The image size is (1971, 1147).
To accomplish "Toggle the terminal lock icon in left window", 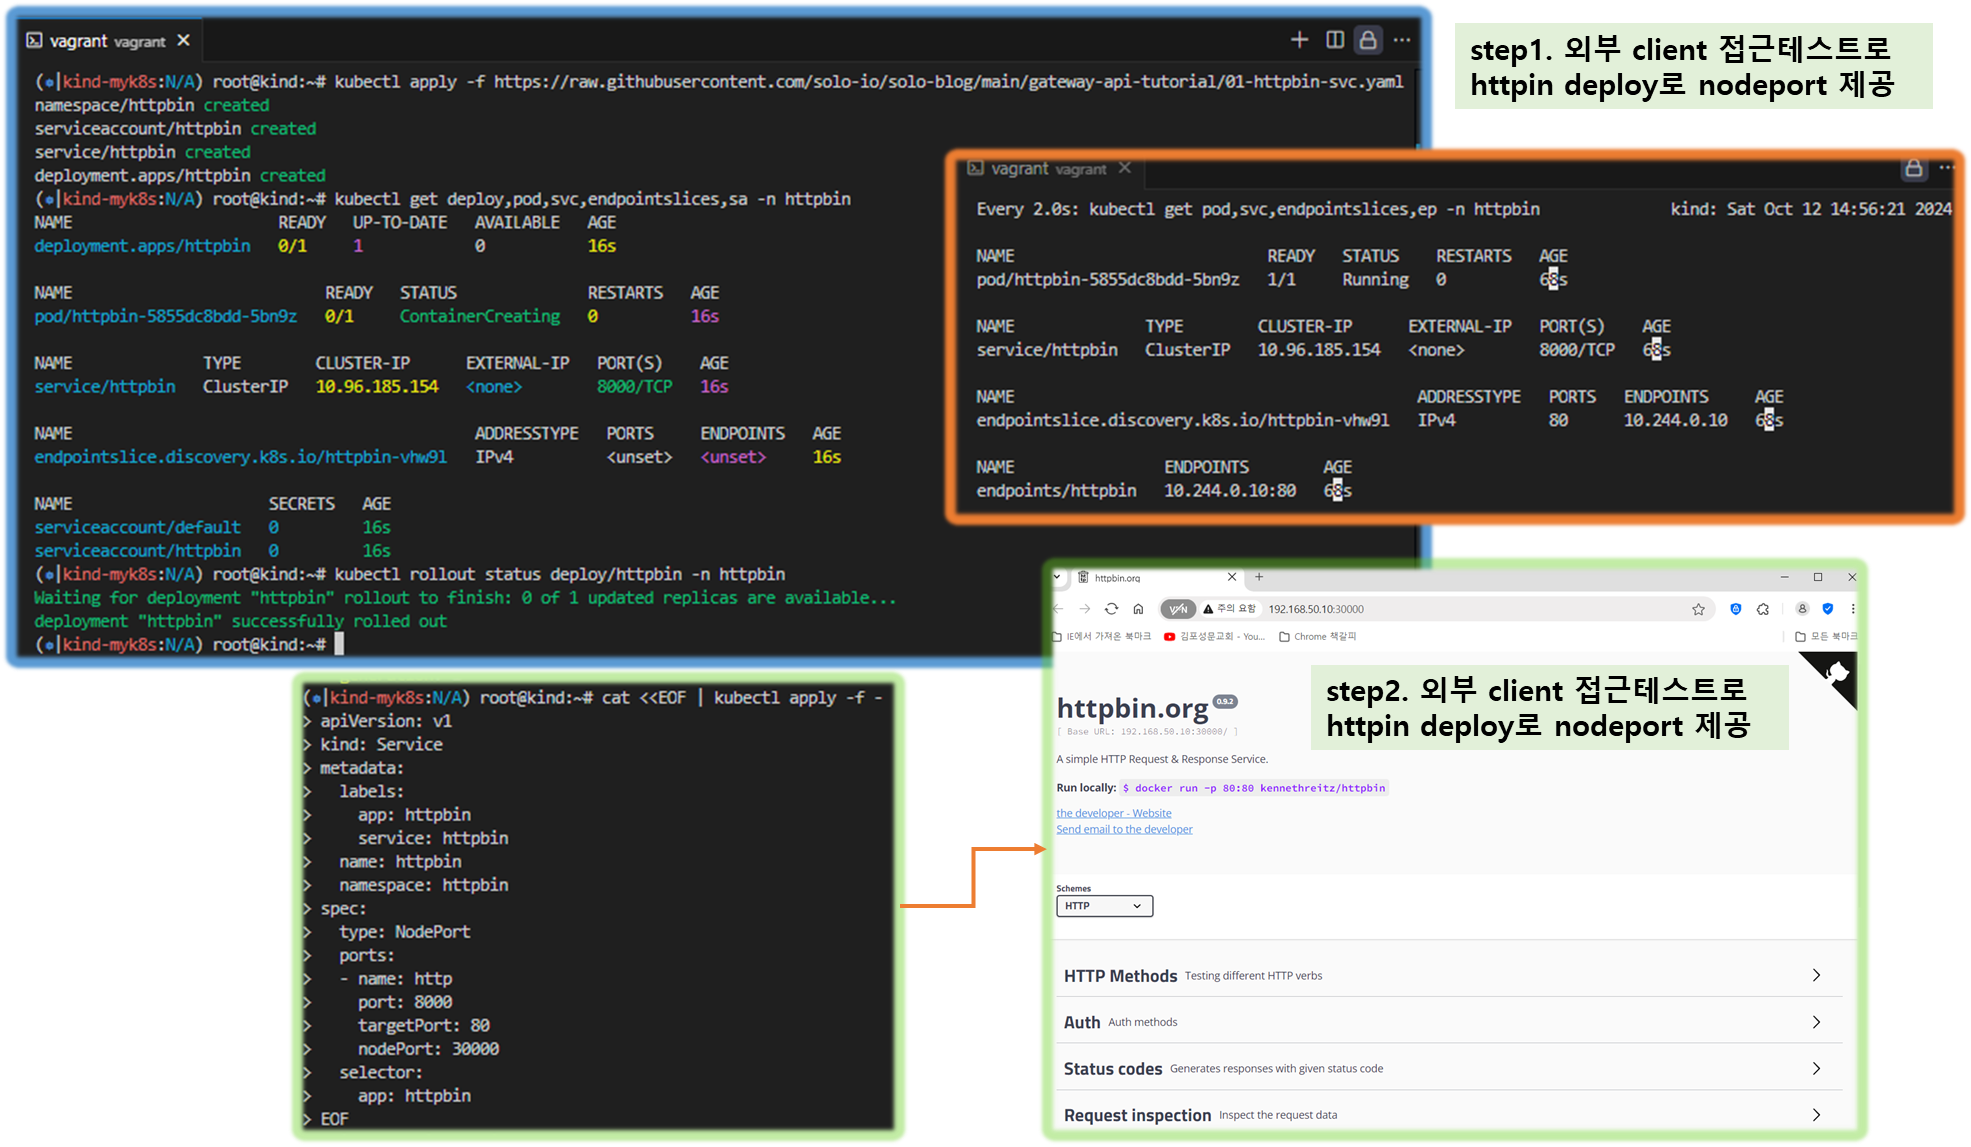I will [x=1368, y=40].
